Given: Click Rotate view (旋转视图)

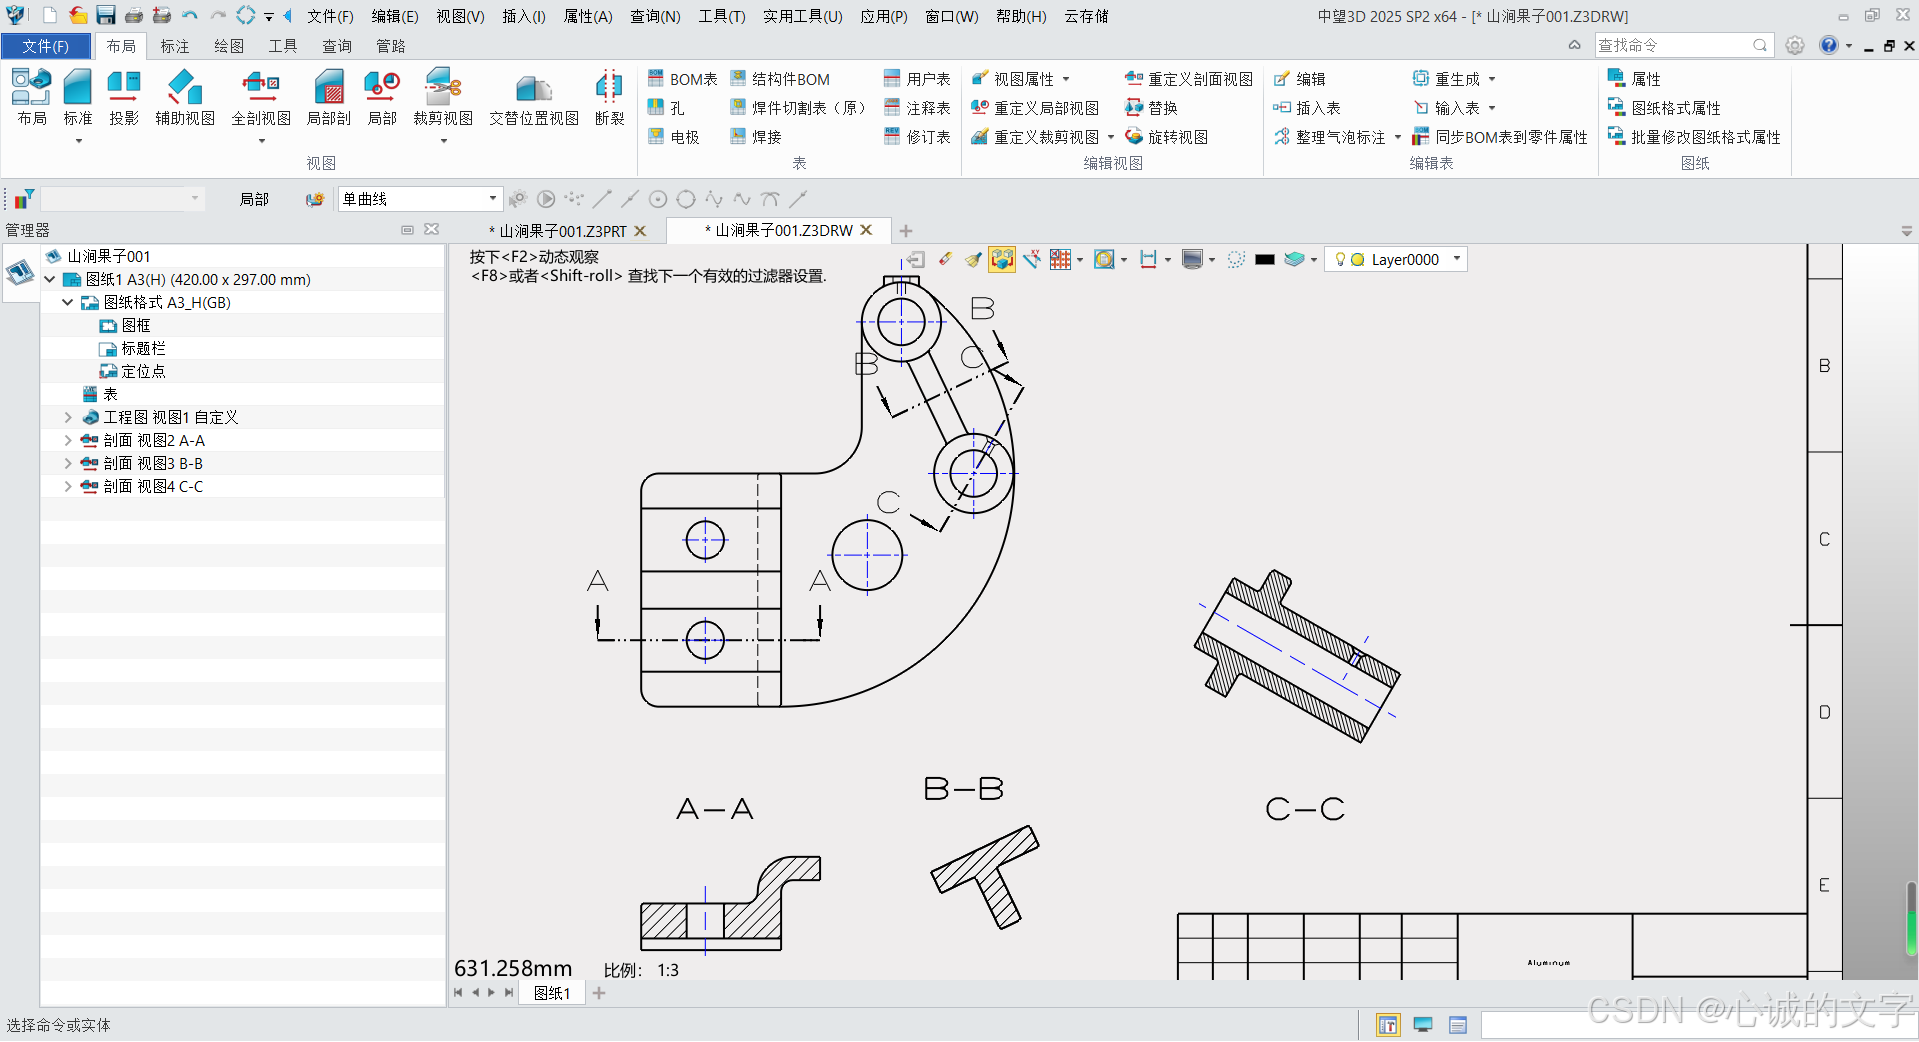Looking at the screenshot, I should (1166, 137).
